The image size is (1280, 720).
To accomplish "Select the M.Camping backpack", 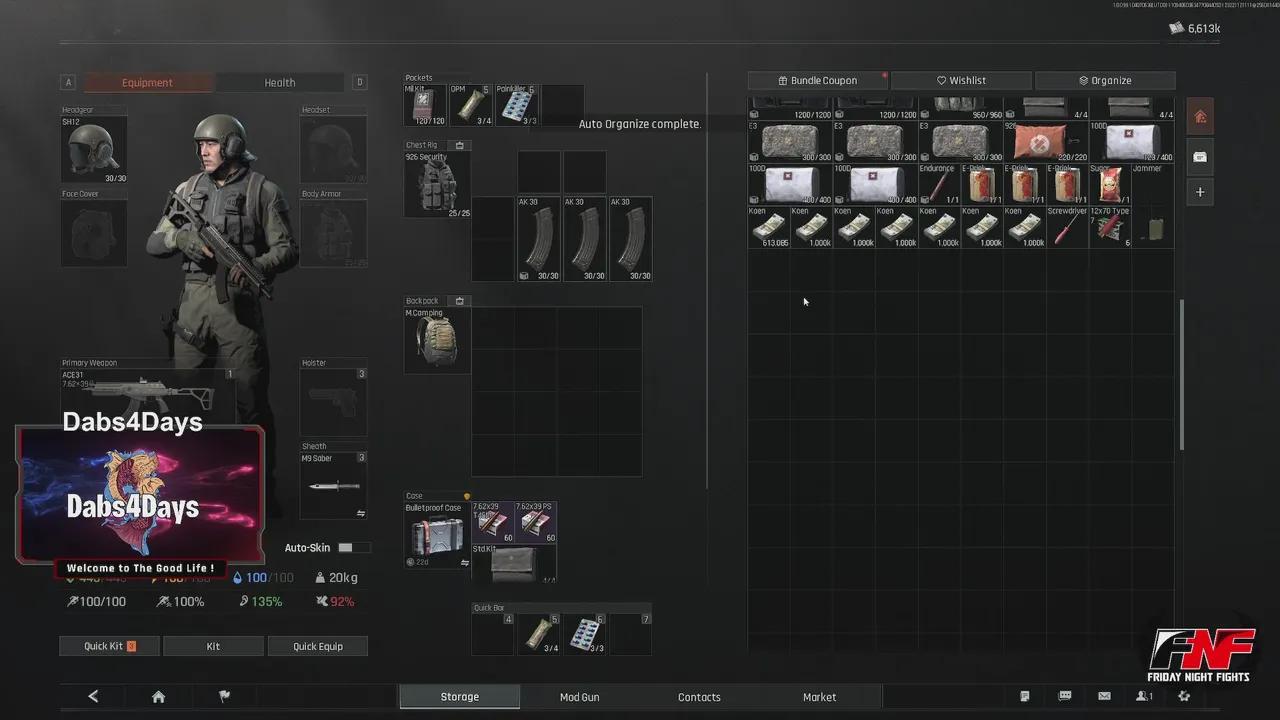I will [437, 341].
